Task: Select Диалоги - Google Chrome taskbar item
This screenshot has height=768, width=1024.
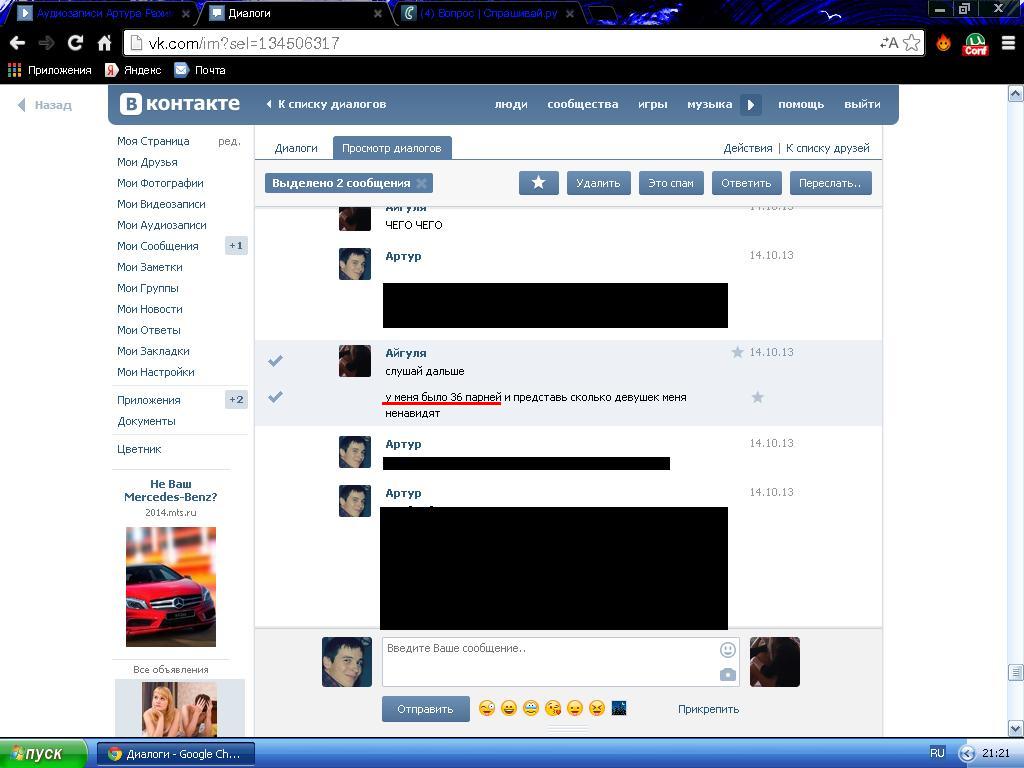Action: pyautogui.click(x=175, y=754)
